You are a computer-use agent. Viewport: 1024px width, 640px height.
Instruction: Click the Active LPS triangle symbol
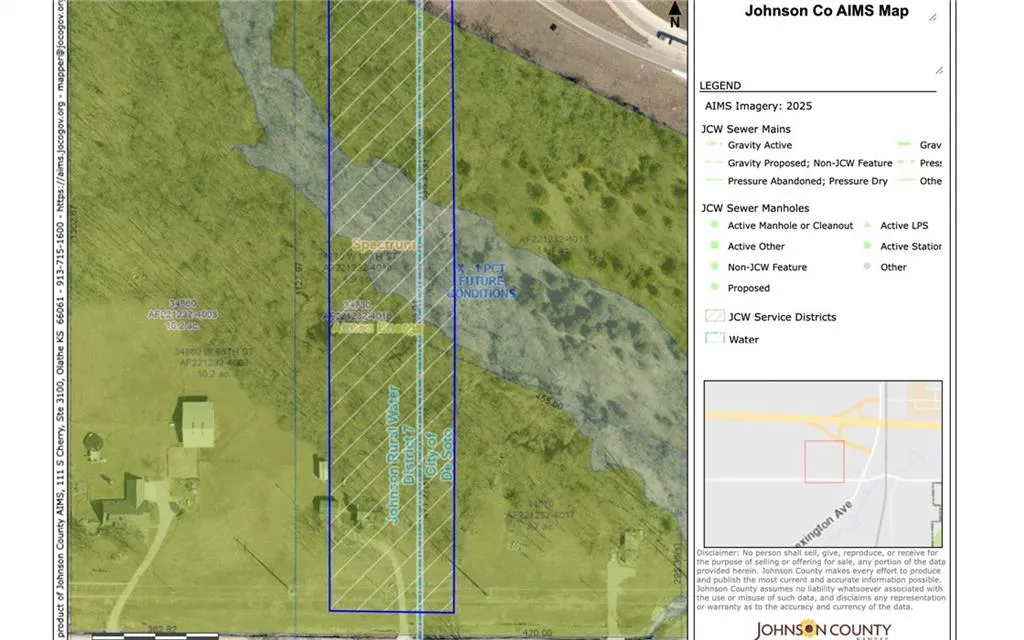[867, 225]
